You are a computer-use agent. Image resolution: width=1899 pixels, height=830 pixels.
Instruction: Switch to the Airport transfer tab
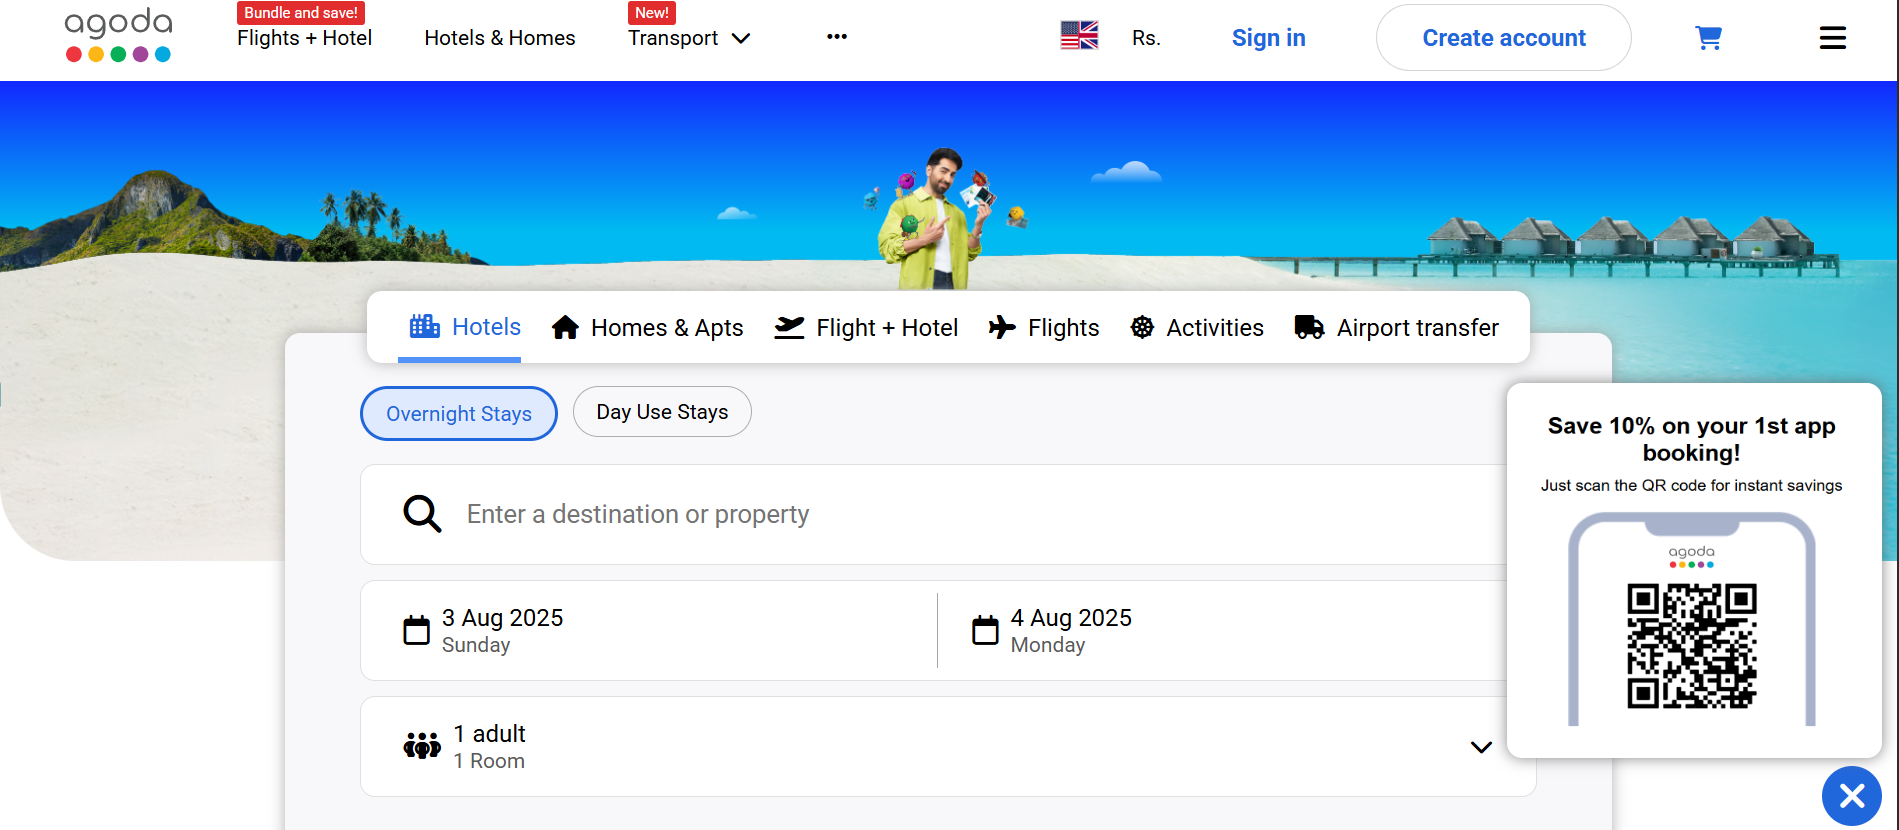pyautogui.click(x=1397, y=328)
